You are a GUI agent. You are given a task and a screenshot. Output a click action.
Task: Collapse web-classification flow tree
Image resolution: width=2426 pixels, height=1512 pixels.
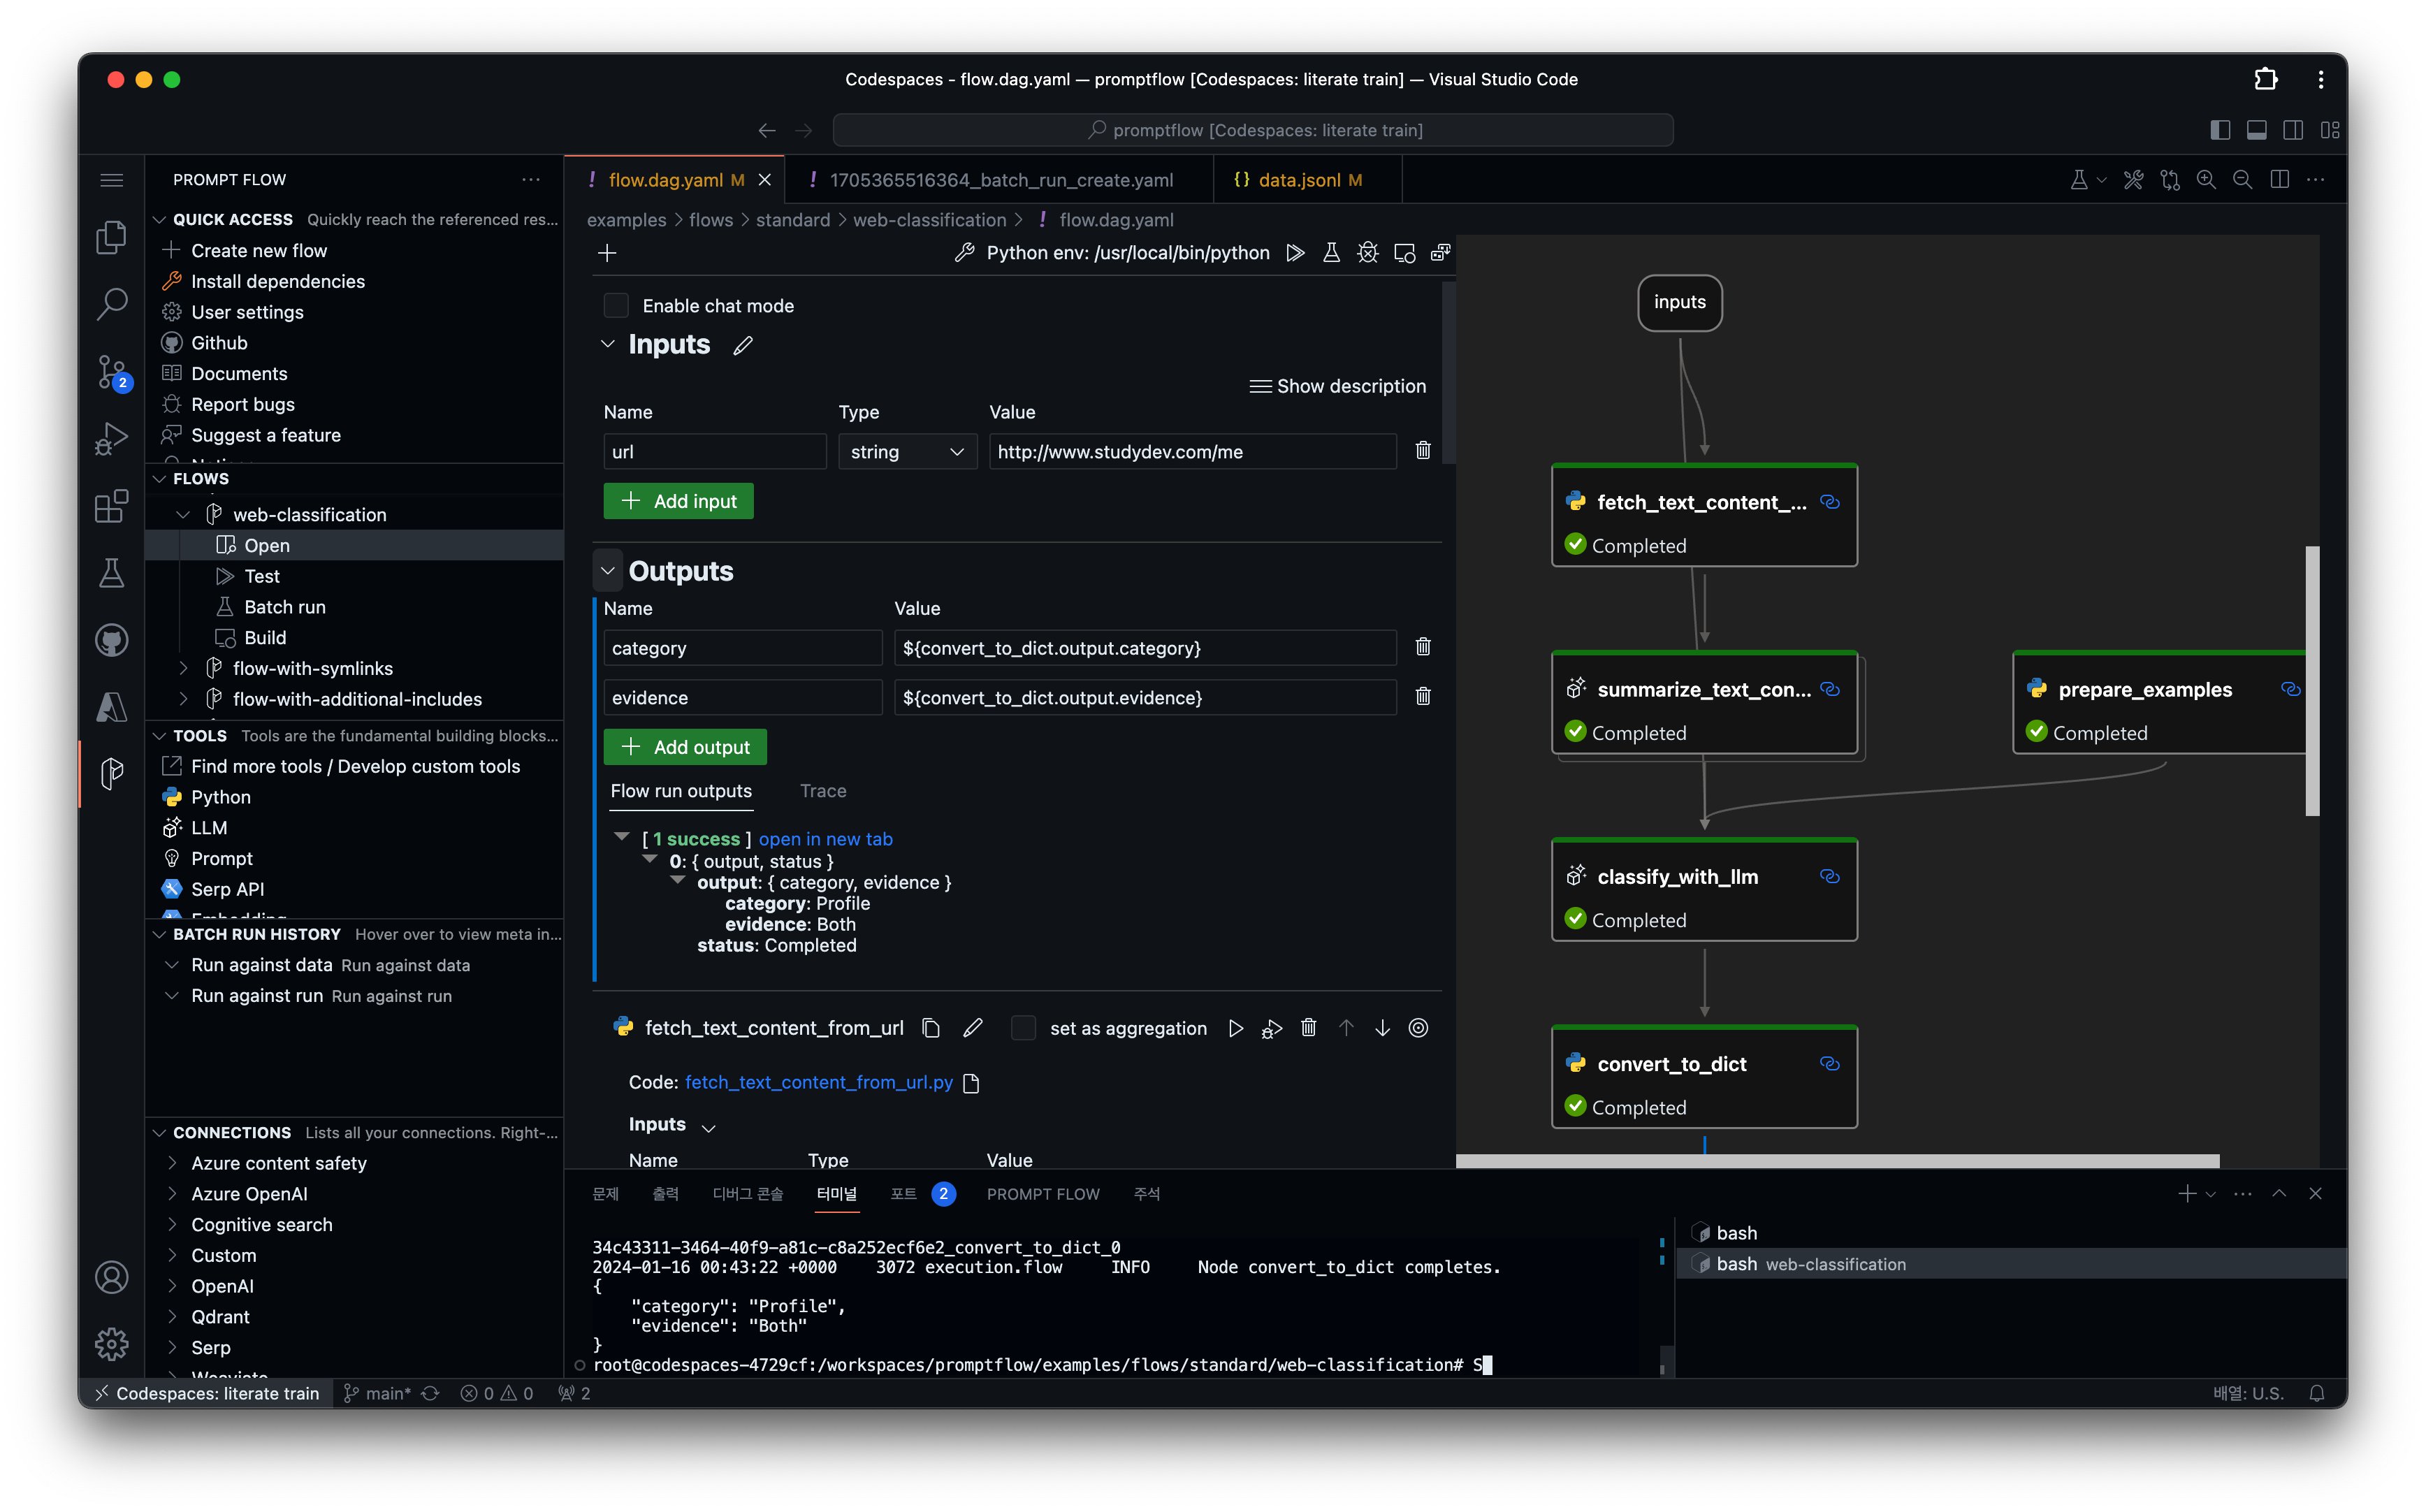click(x=183, y=515)
